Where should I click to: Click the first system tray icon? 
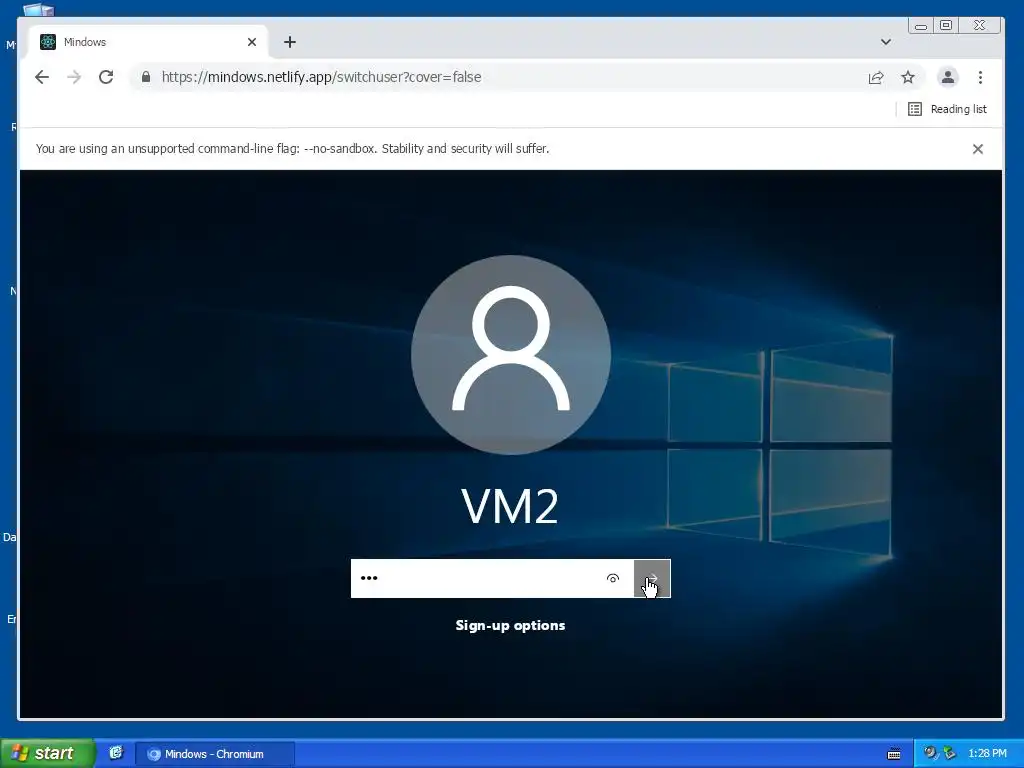pos(929,753)
